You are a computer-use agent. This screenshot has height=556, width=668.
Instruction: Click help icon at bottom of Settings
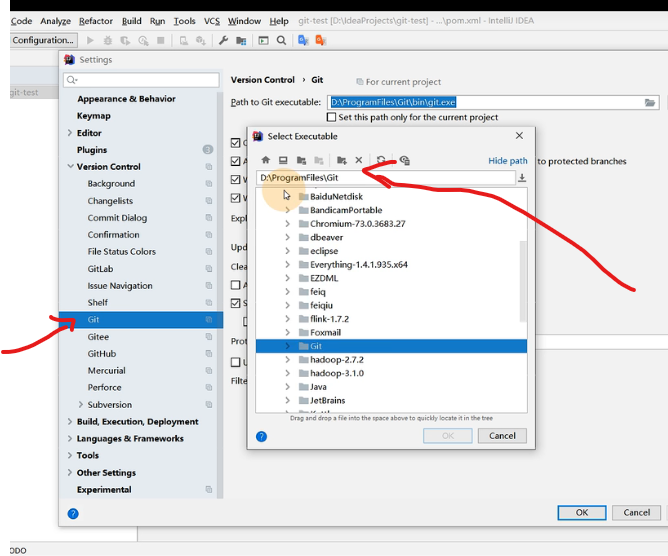[x=73, y=513]
